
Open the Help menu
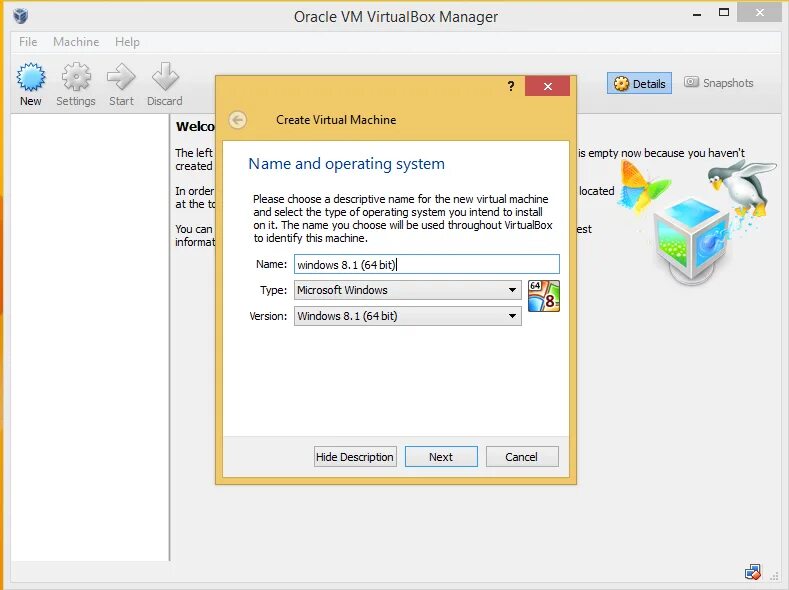click(127, 42)
